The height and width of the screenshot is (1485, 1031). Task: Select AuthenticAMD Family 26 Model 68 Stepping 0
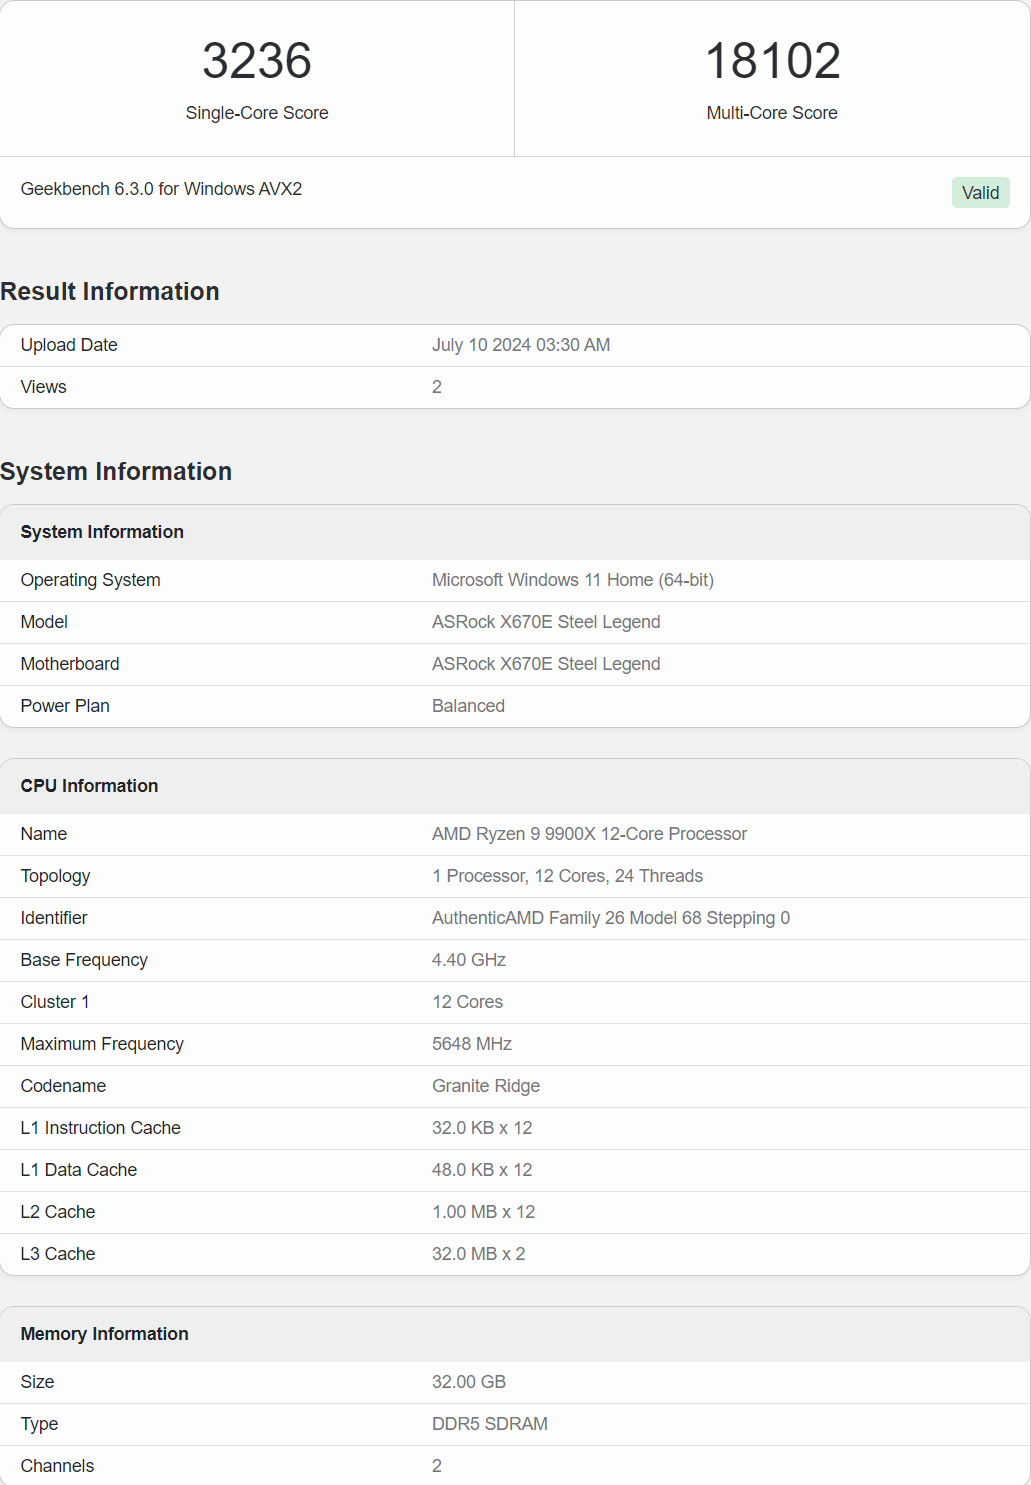[611, 918]
